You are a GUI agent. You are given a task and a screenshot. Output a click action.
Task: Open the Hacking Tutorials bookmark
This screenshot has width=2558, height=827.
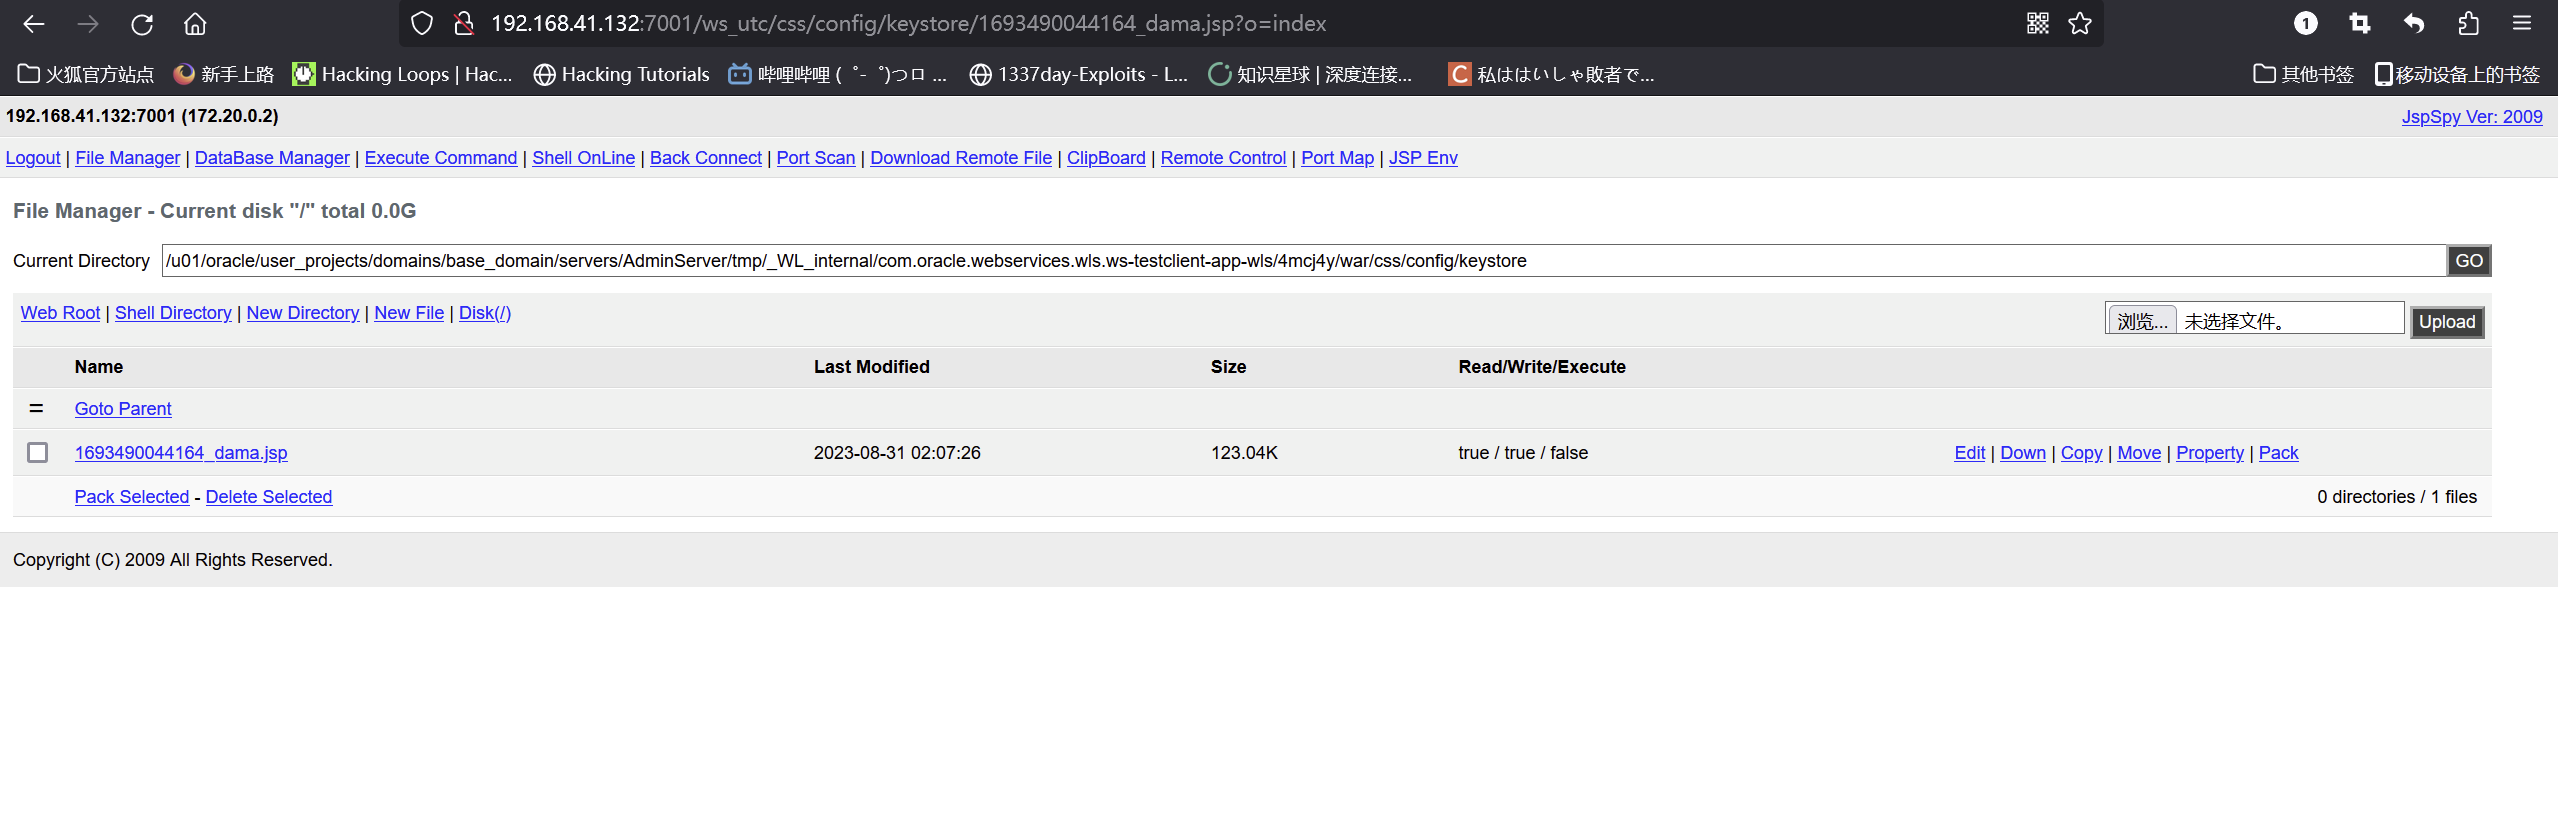click(x=621, y=74)
